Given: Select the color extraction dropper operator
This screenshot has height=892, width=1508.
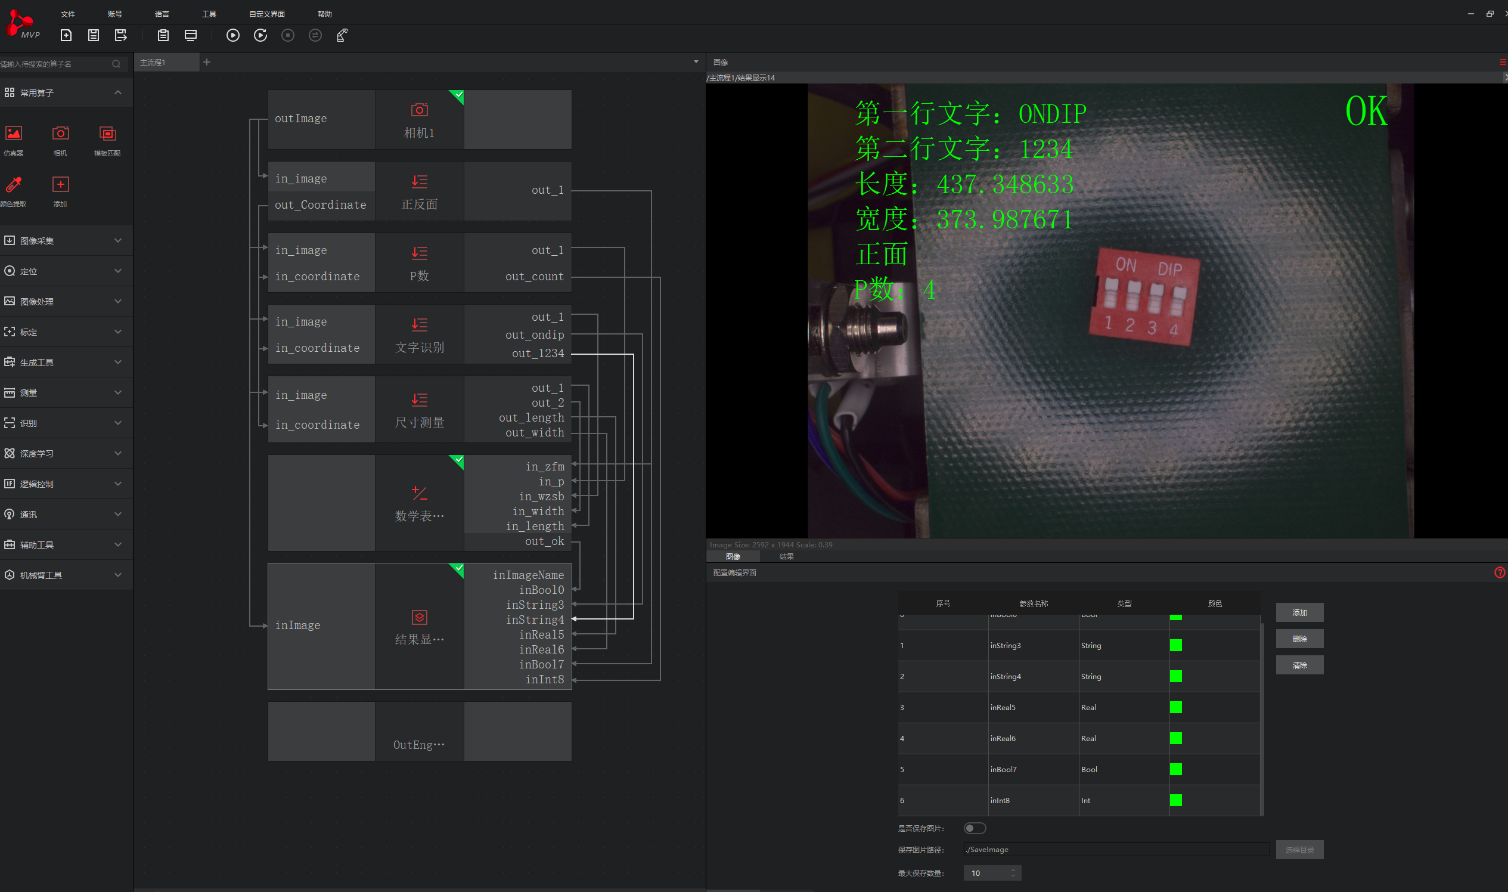Looking at the screenshot, I should (x=13, y=185).
